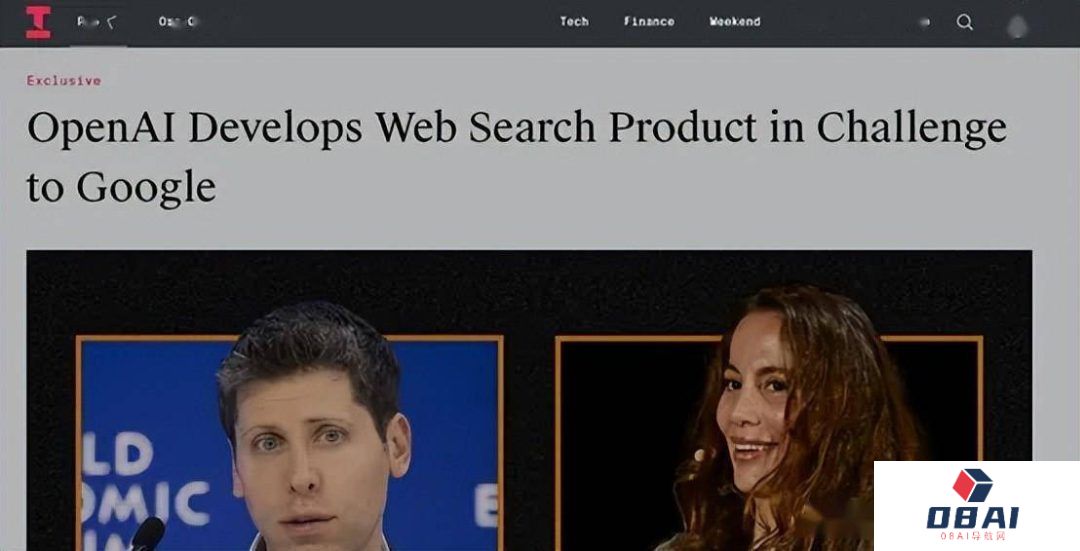The image size is (1080, 551).
Task: Click the OBAI red-blue cube logo
Action: (x=972, y=484)
